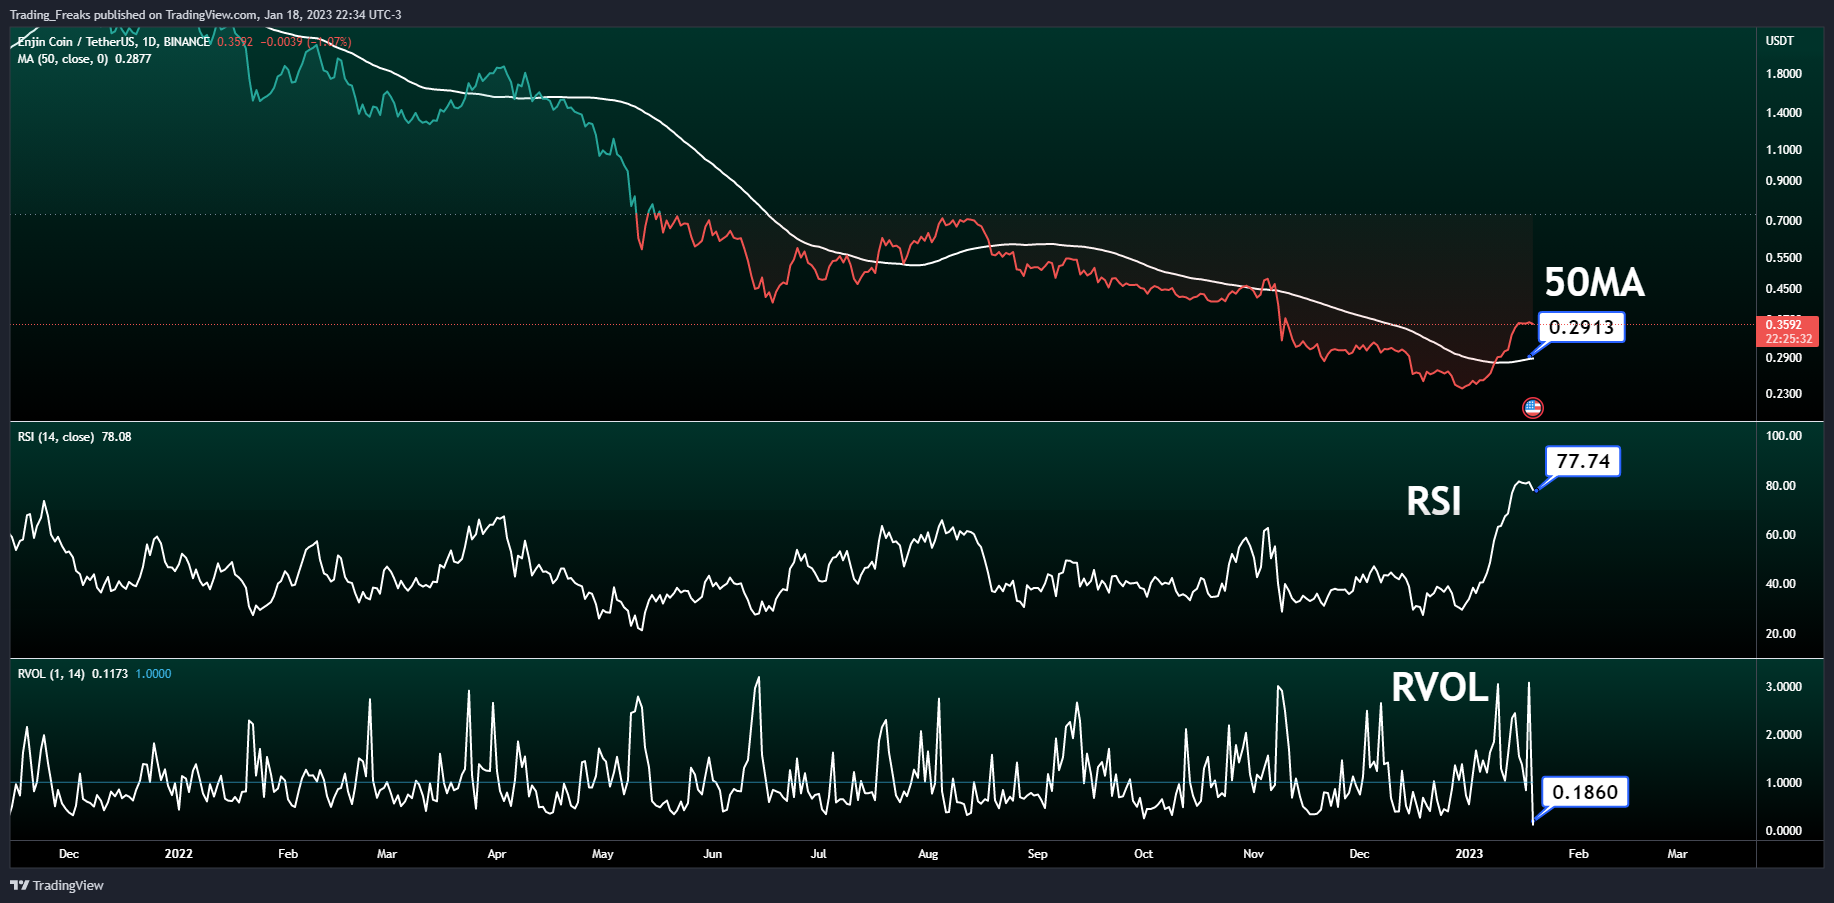Select the 0.1860 callout on the RVOL pane
Viewport: 1834px width, 903px height.
(1585, 792)
